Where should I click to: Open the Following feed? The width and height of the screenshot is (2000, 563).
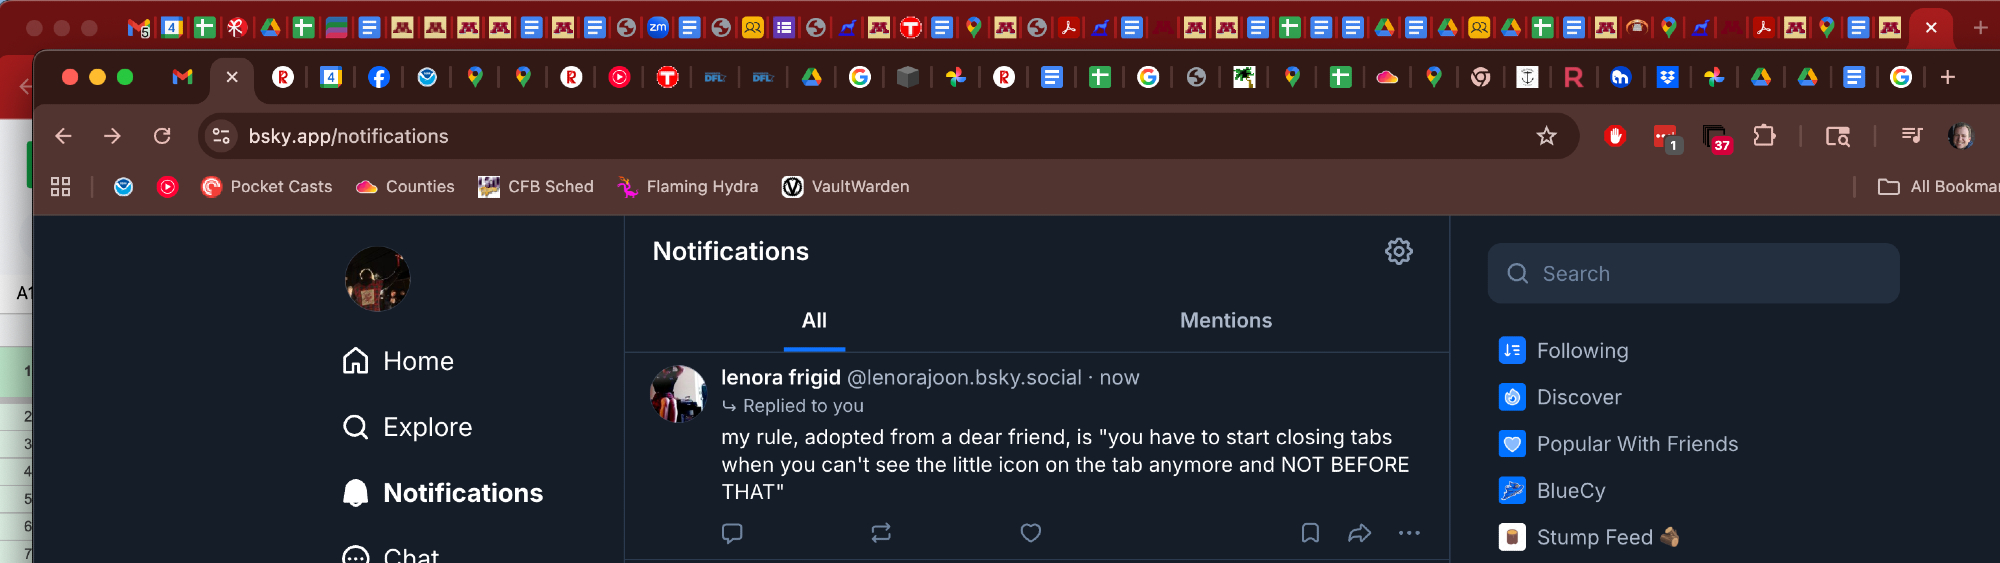[1582, 350]
